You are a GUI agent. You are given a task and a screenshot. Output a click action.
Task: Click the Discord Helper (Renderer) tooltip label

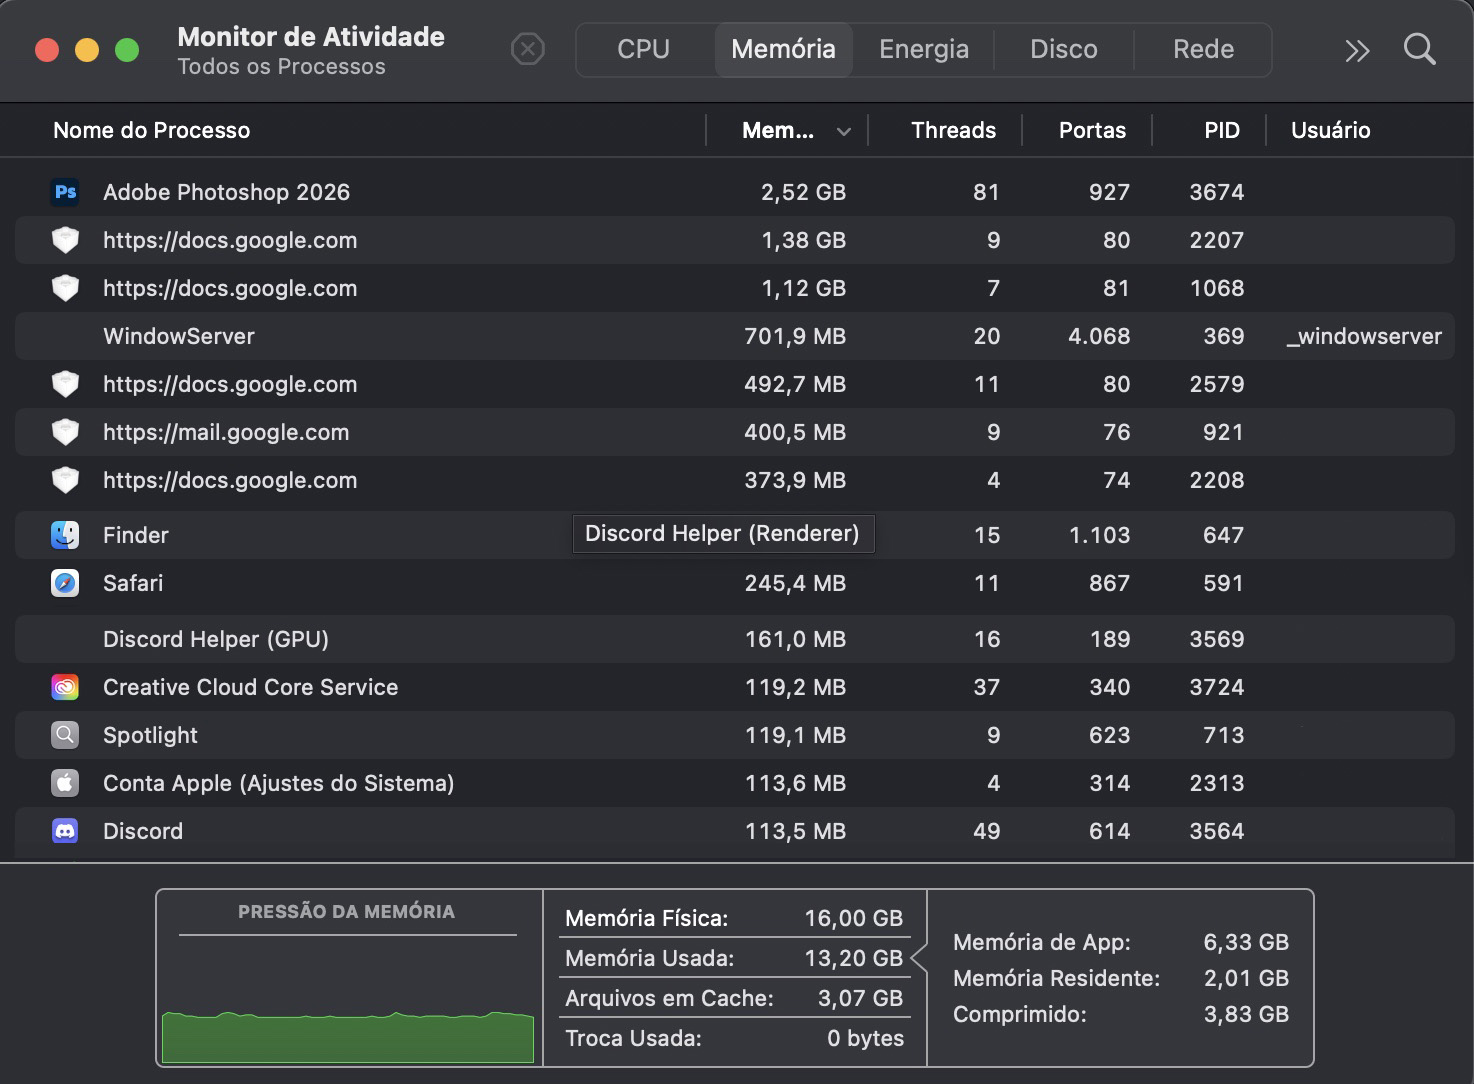click(722, 533)
